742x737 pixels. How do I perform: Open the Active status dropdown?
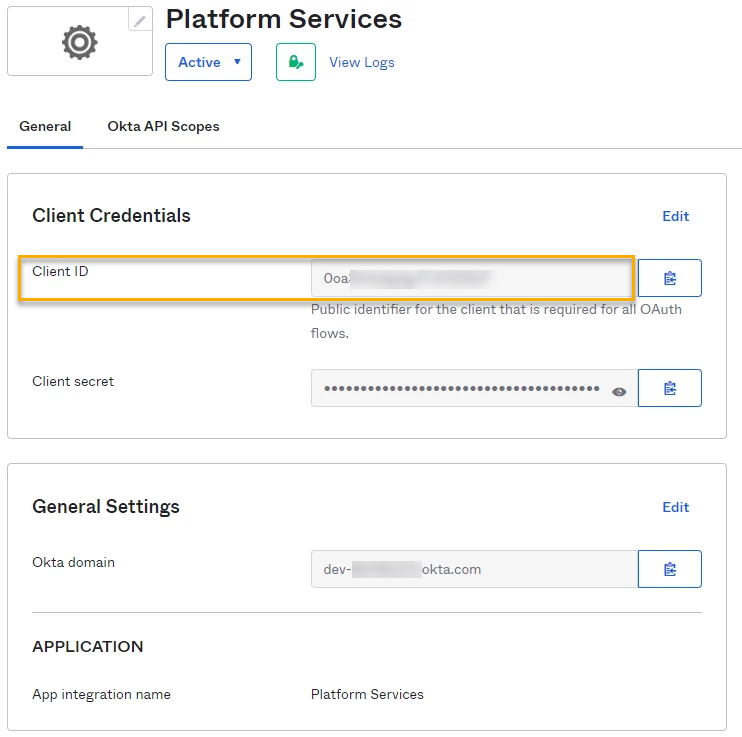coord(208,62)
